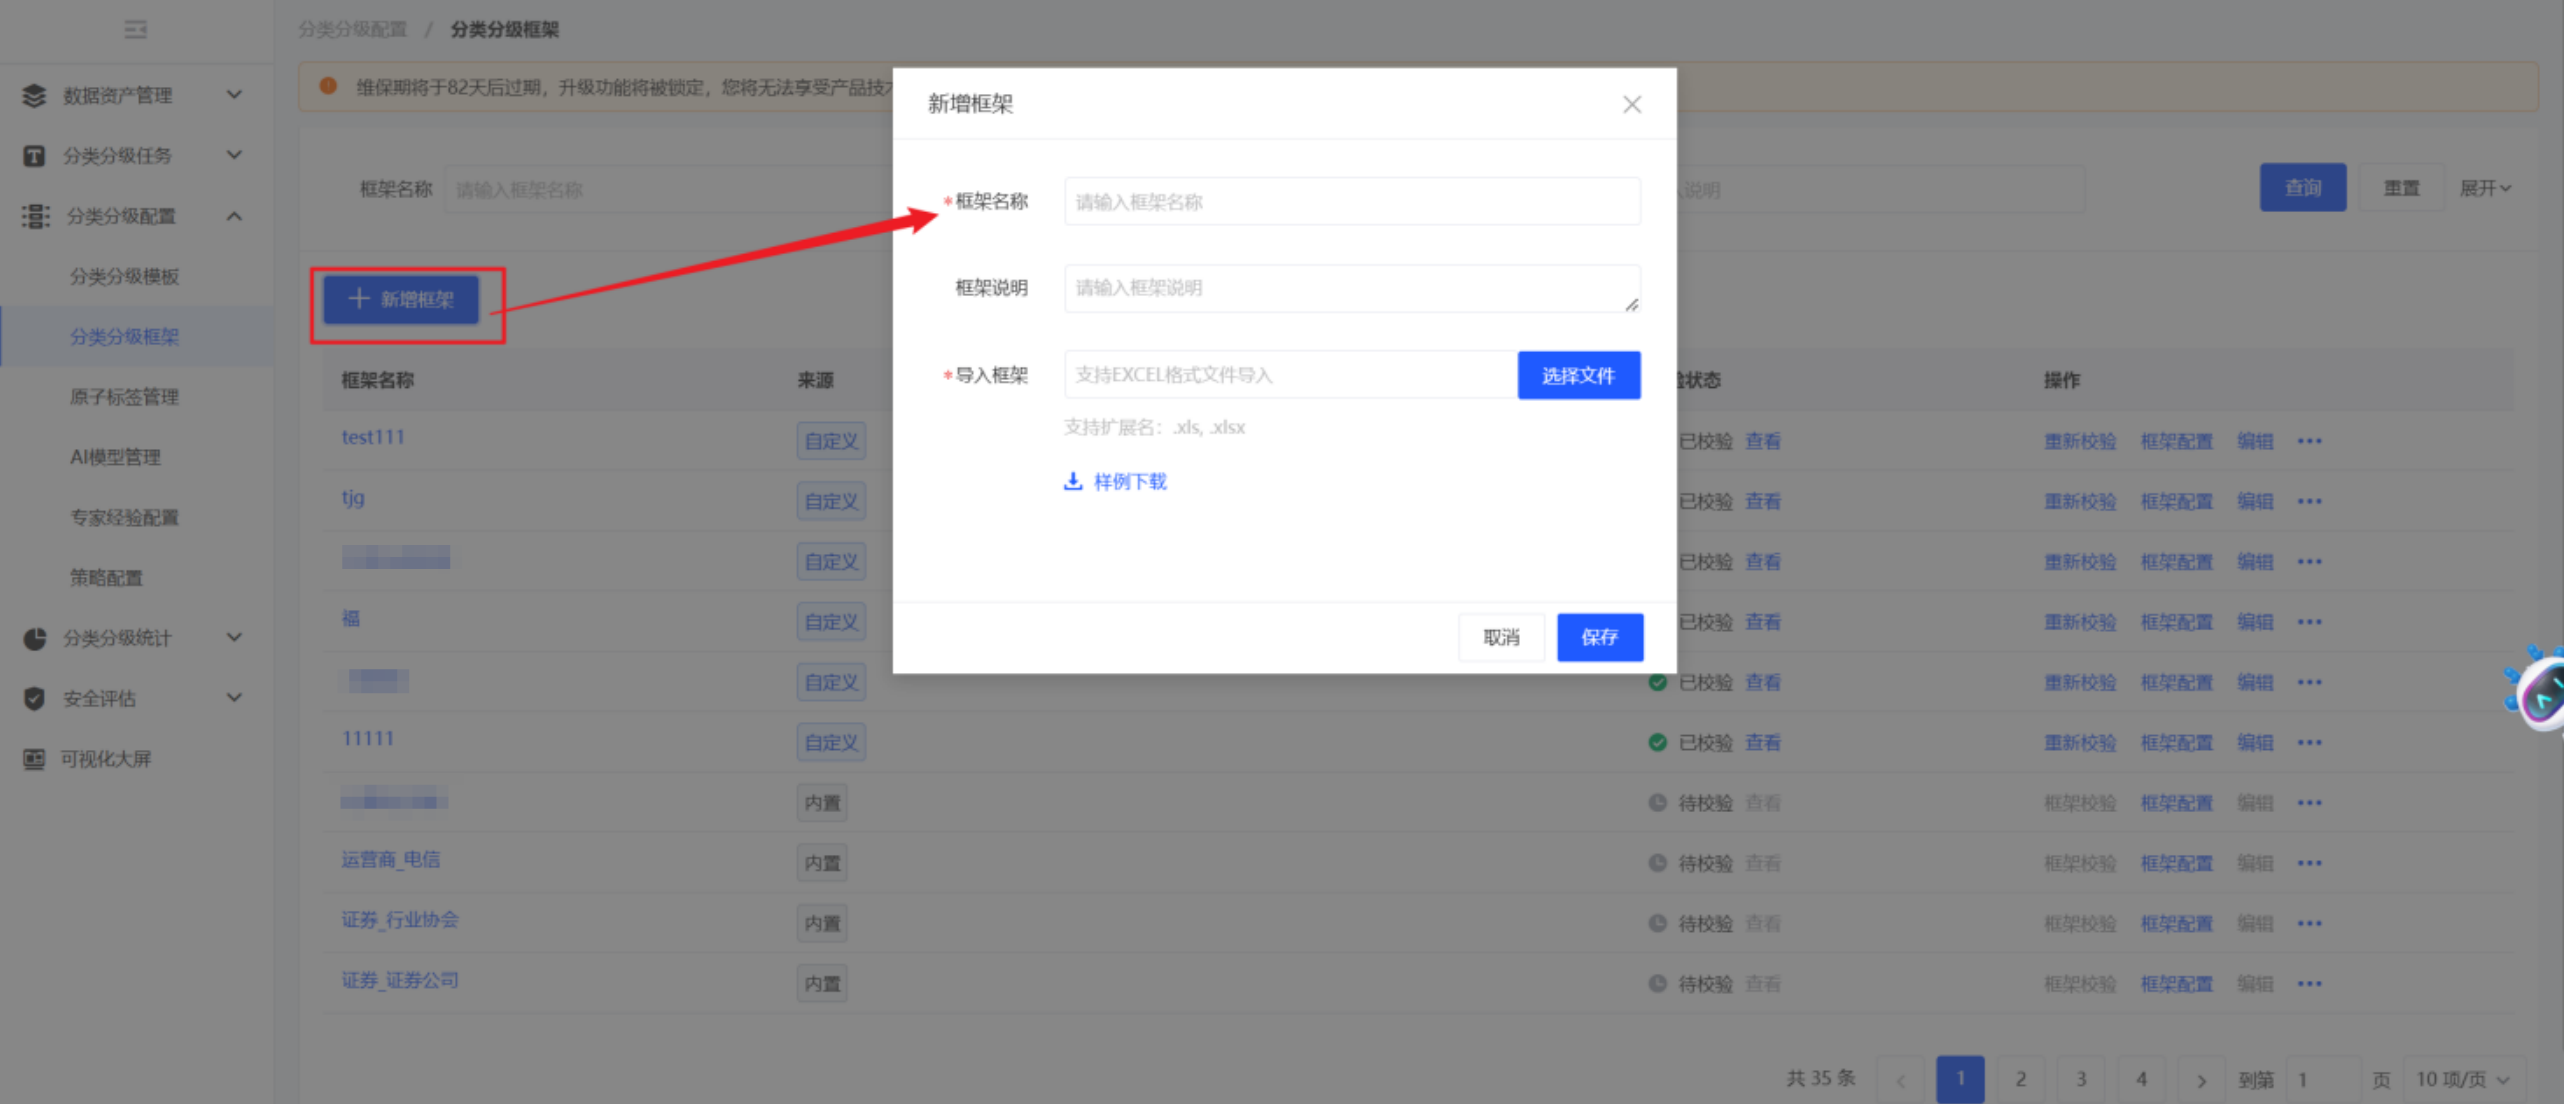This screenshot has height=1104, width=2564.
Task: Open the test111 framework name link
Action: click(373, 437)
